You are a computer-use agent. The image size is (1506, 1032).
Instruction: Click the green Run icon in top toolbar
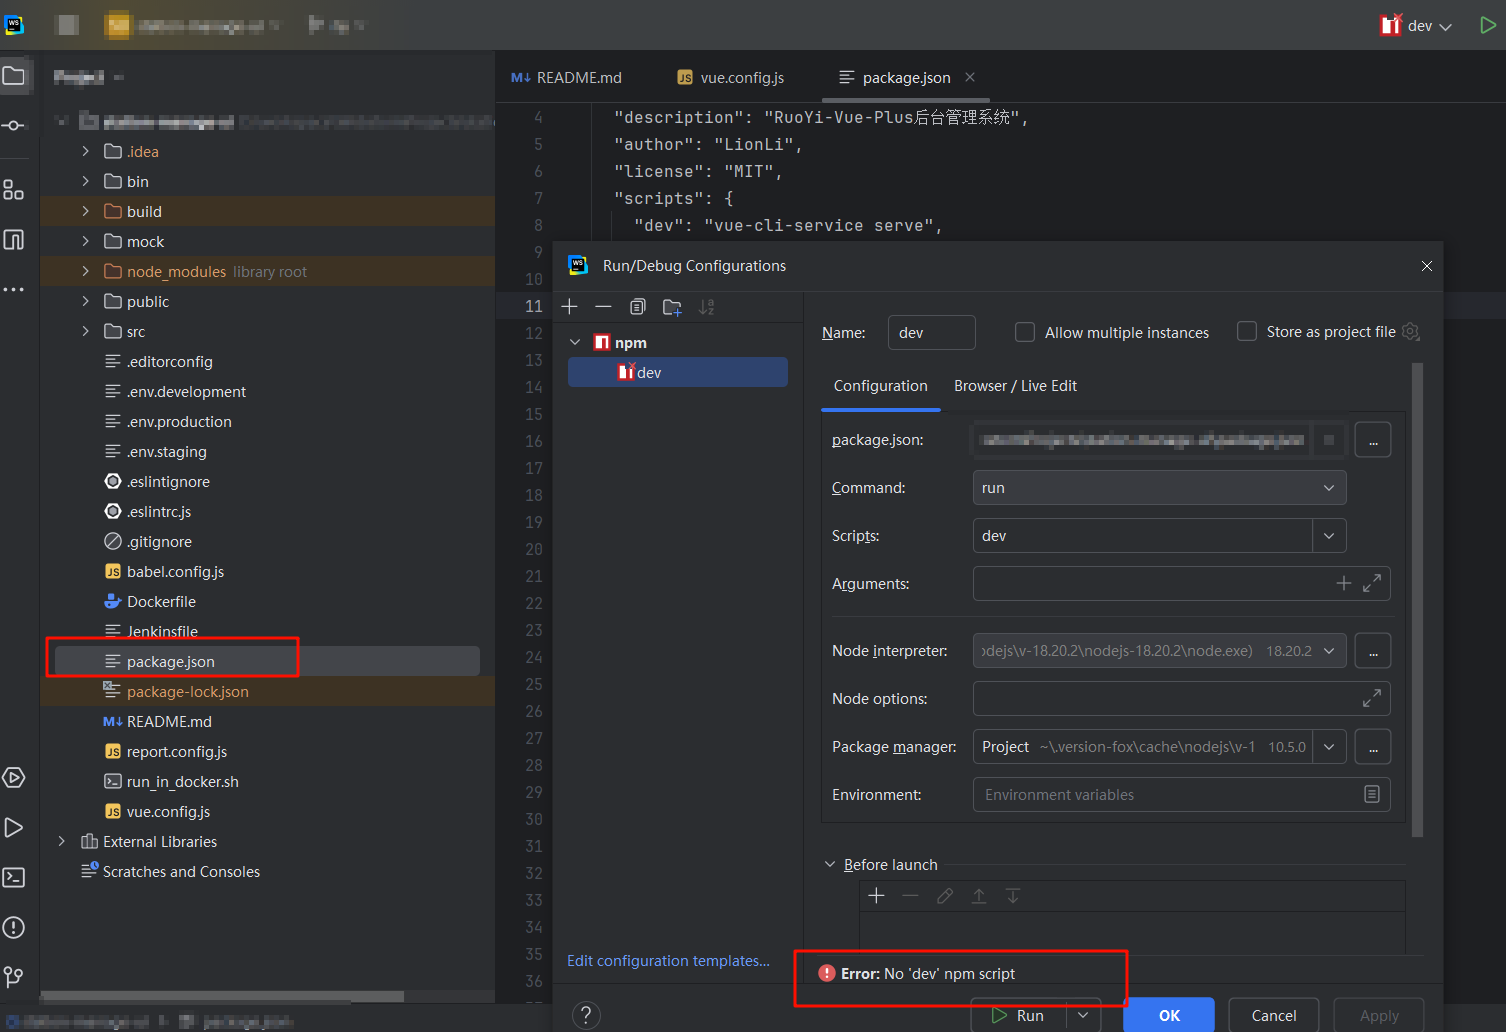point(1487,25)
